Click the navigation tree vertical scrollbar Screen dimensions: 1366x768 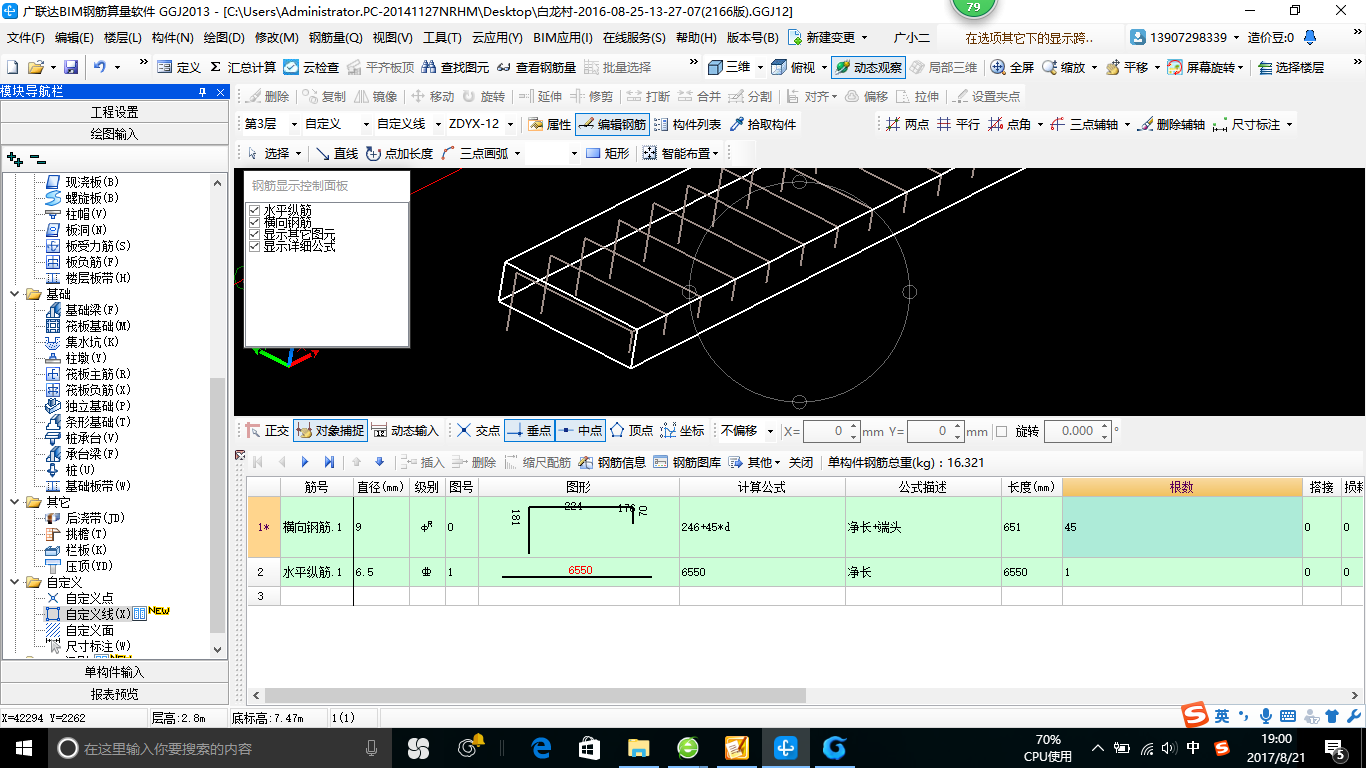click(x=218, y=505)
